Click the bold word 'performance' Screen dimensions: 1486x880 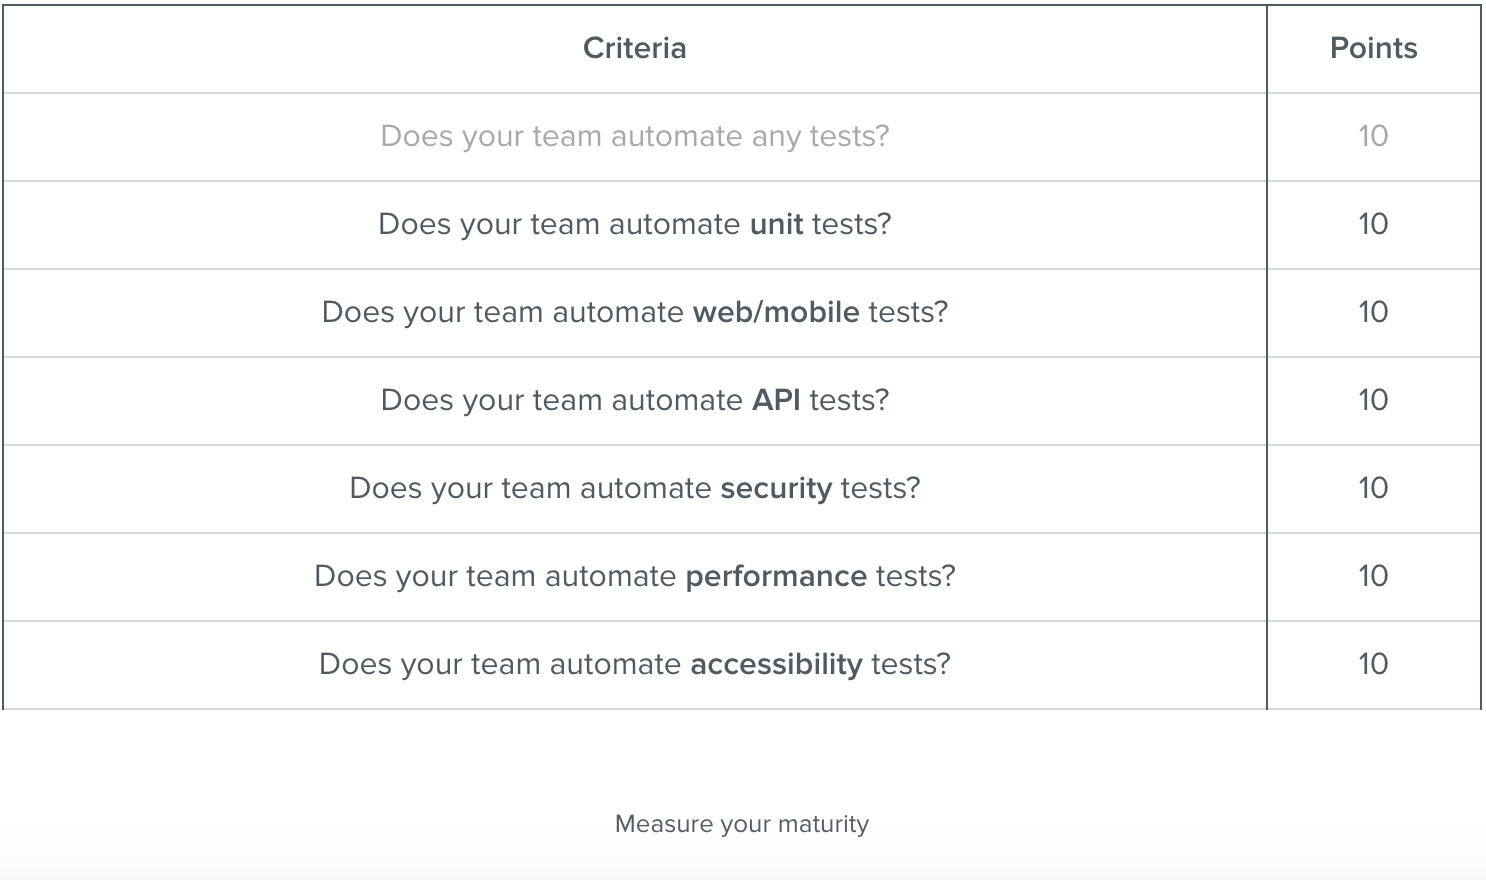coord(776,576)
